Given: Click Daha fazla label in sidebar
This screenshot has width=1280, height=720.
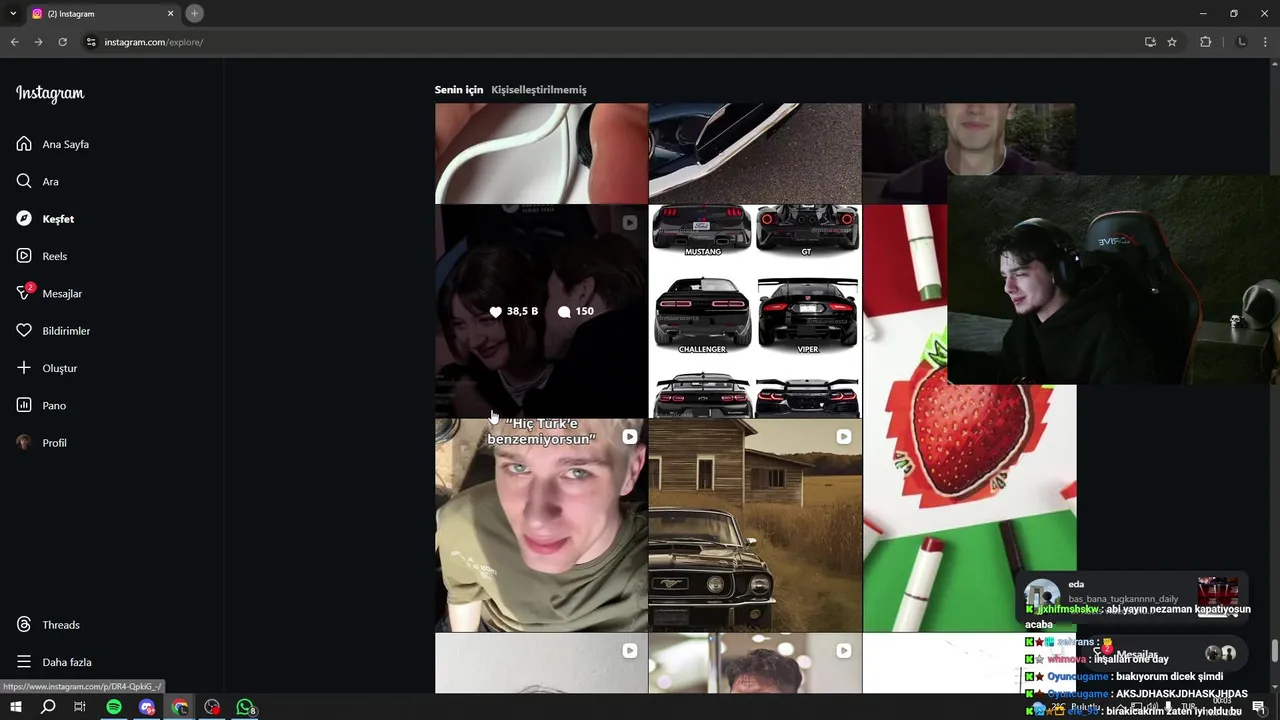Looking at the screenshot, I should [x=67, y=662].
